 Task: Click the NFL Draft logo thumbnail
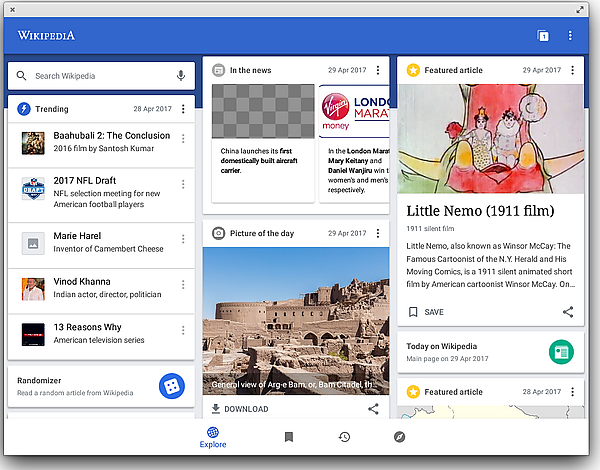(x=33, y=188)
